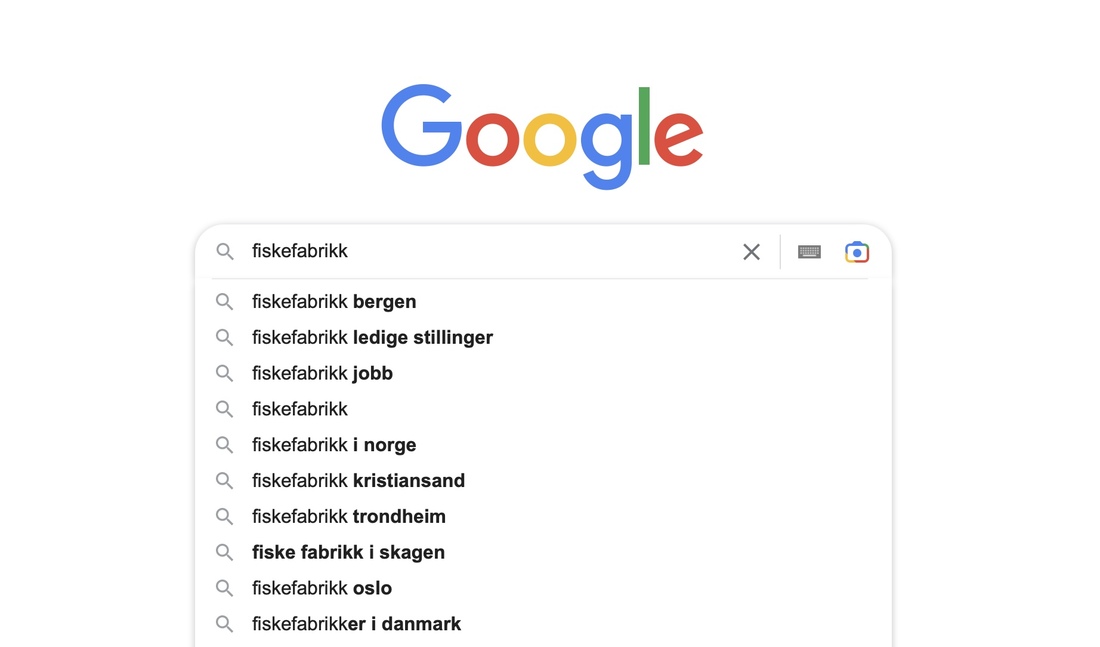1100x647 pixels.
Task: Select 'fiskefabrikk kristiansand' from suggestions
Action: point(358,481)
